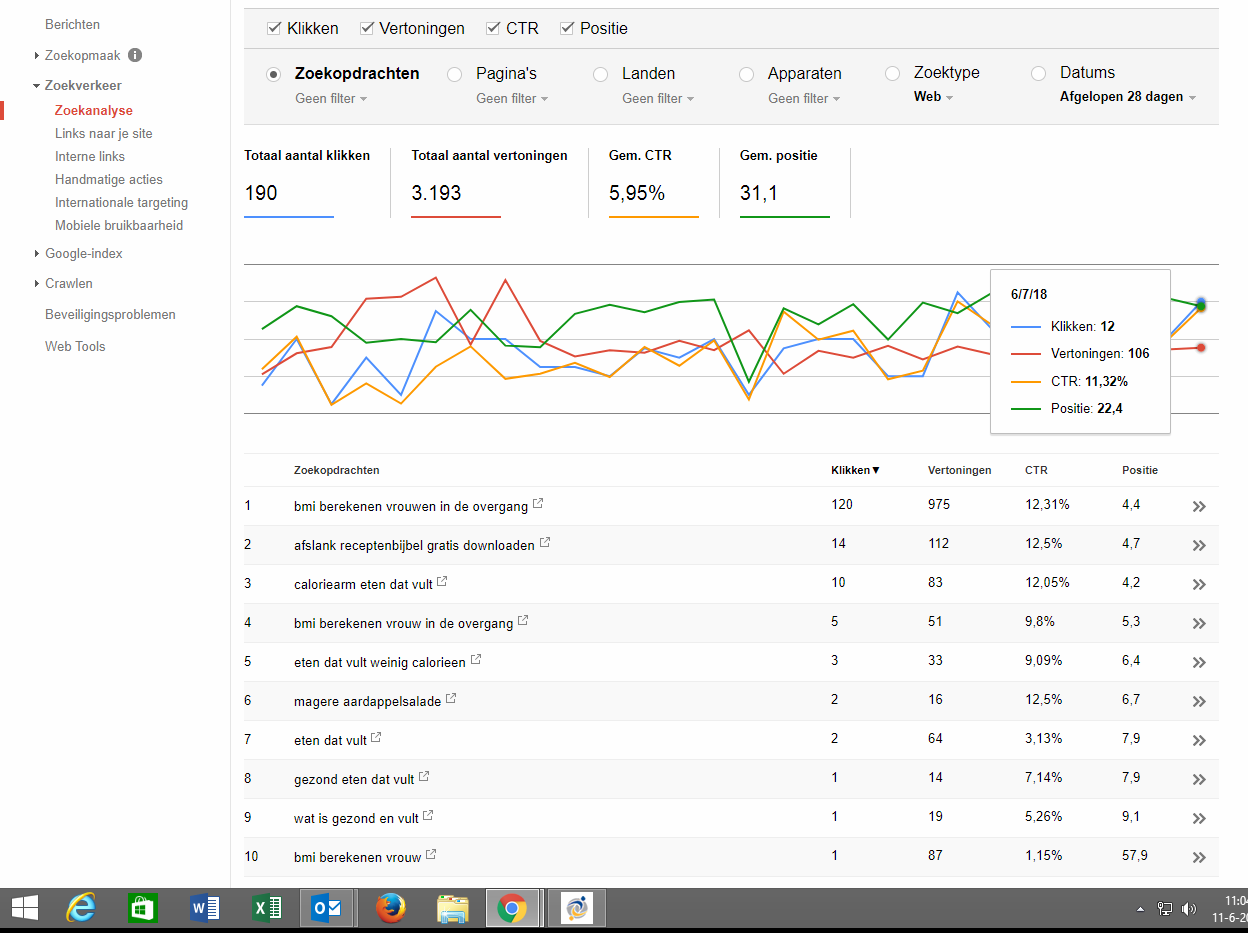Select the Apparaten radio button
Image resolution: width=1248 pixels, height=933 pixels.
pyautogui.click(x=746, y=74)
